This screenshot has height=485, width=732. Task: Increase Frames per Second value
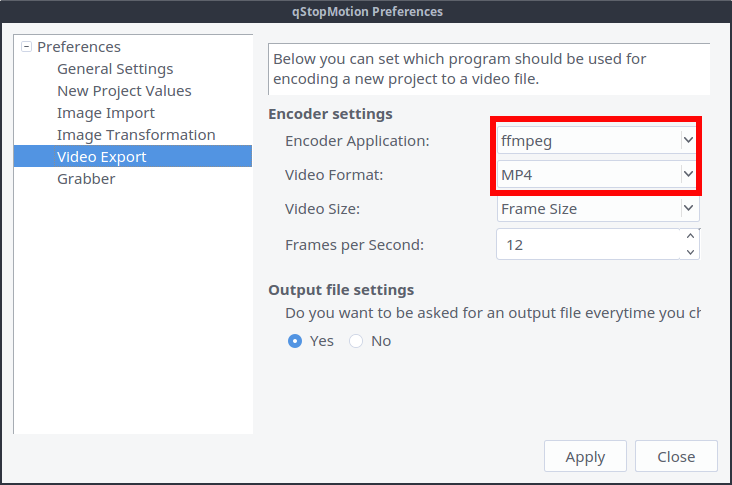[690, 236]
